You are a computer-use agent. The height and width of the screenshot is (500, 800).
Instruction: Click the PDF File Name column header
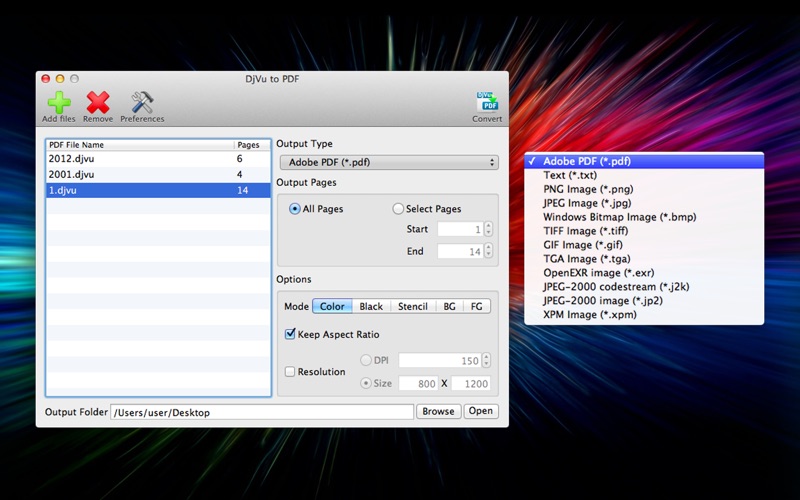[x=140, y=145]
